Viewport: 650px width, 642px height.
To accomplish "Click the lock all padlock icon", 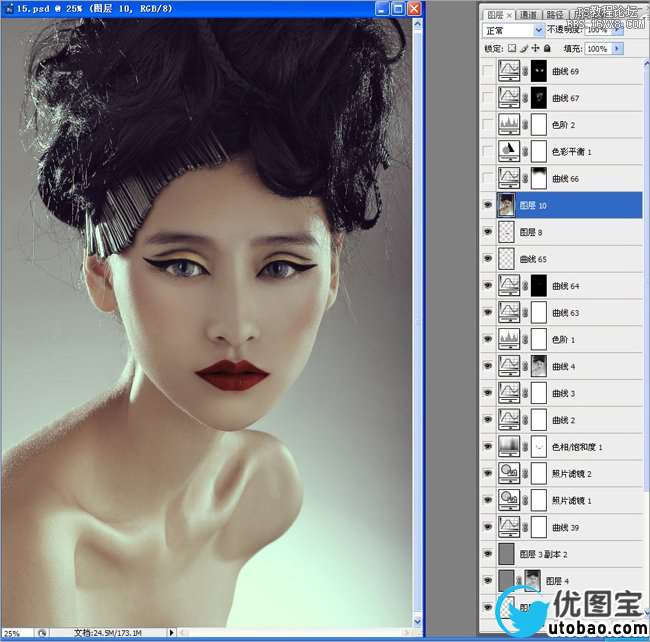I will pyautogui.click(x=547, y=48).
